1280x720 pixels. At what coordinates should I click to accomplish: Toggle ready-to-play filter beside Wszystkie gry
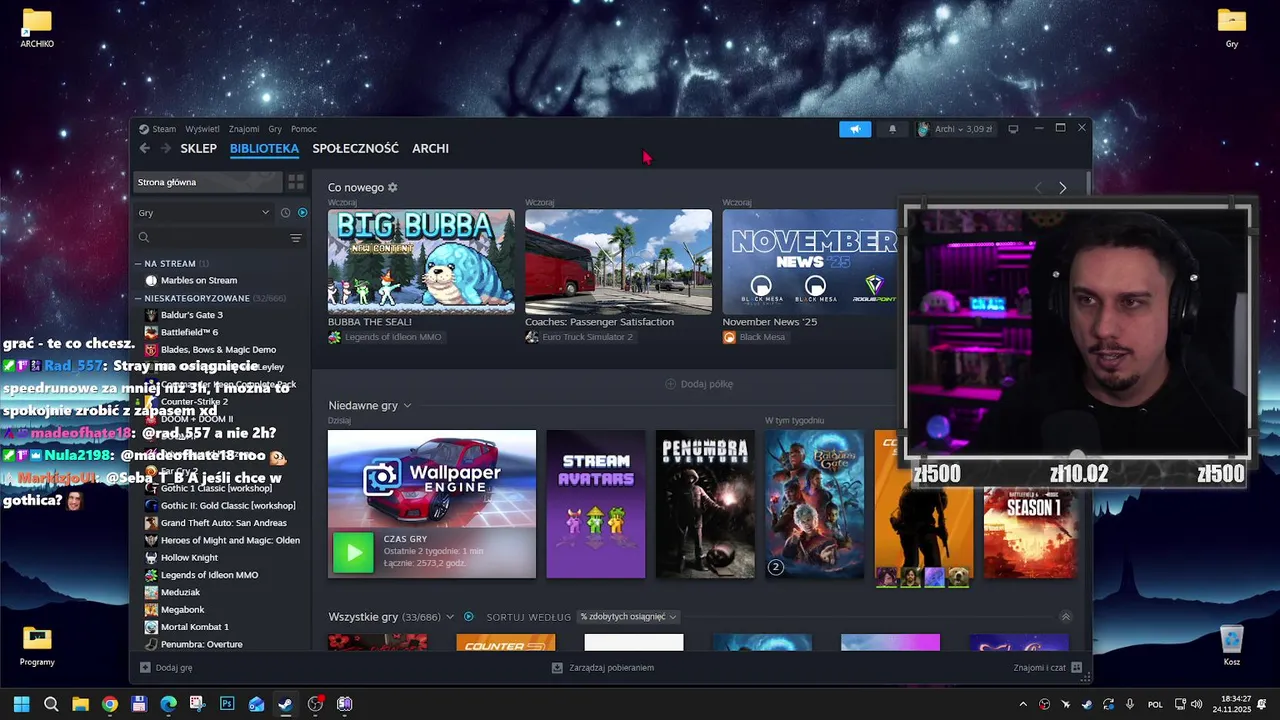(x=468, y=617)
